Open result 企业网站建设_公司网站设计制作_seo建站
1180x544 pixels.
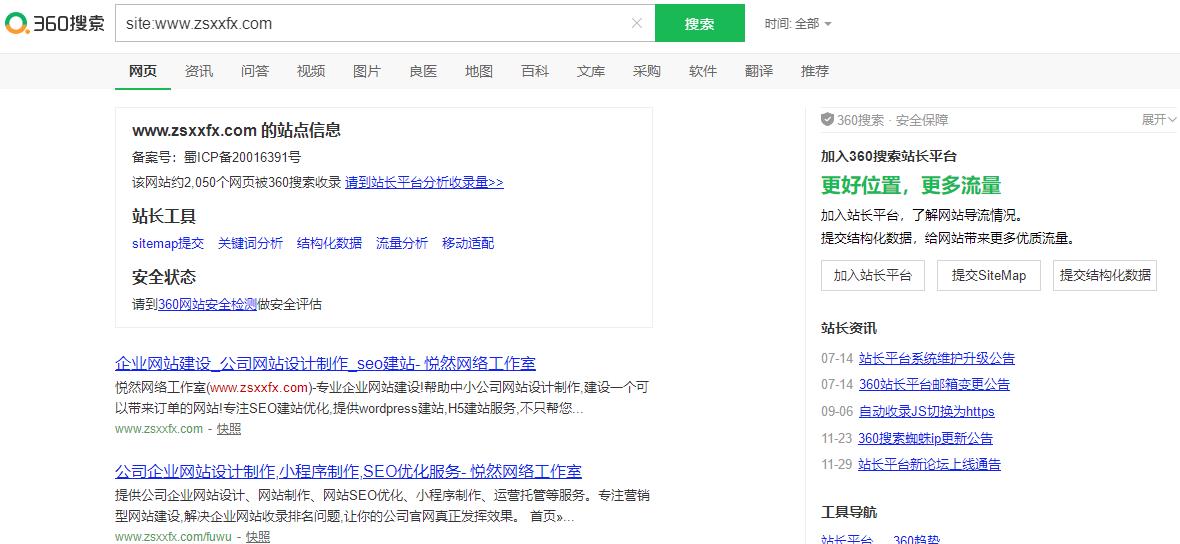point(325,363)
